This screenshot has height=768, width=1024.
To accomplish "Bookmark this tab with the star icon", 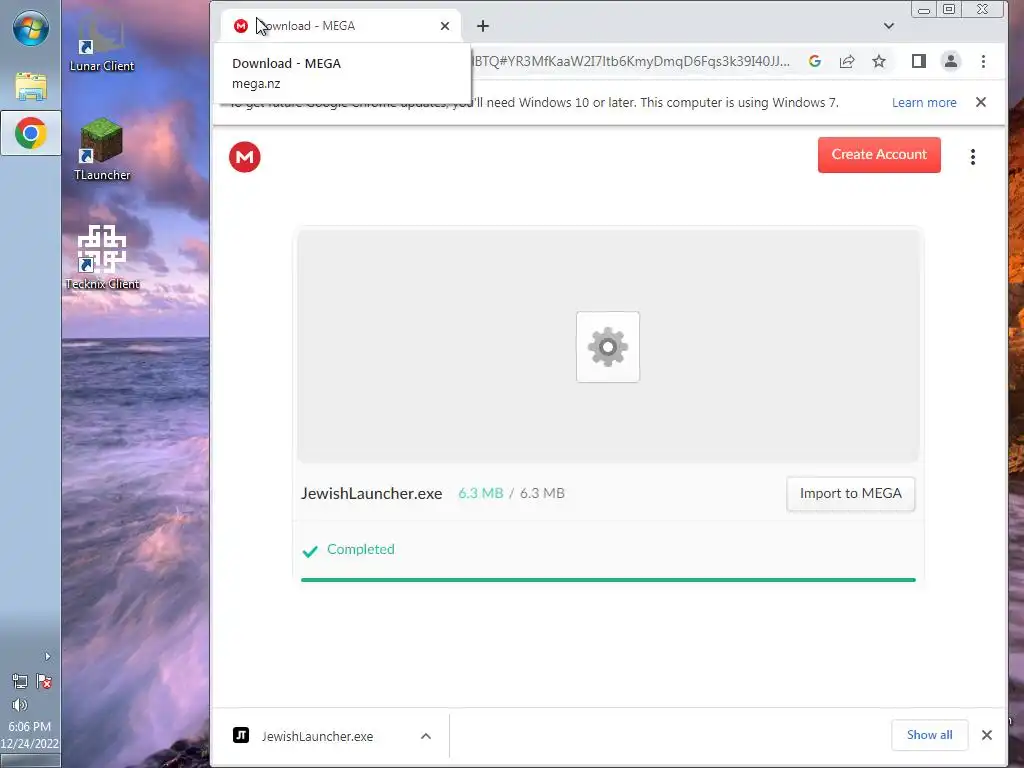I will point(879,61).
